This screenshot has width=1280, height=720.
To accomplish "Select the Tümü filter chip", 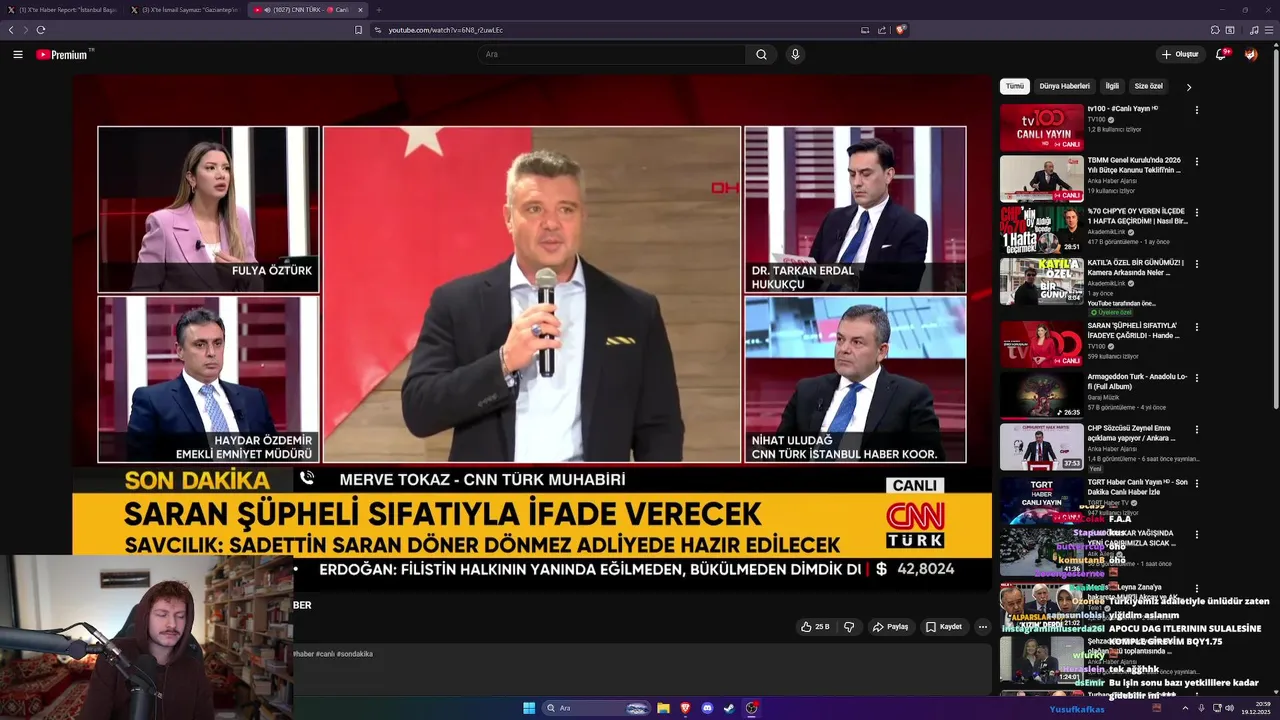I will click(1015, 86).
